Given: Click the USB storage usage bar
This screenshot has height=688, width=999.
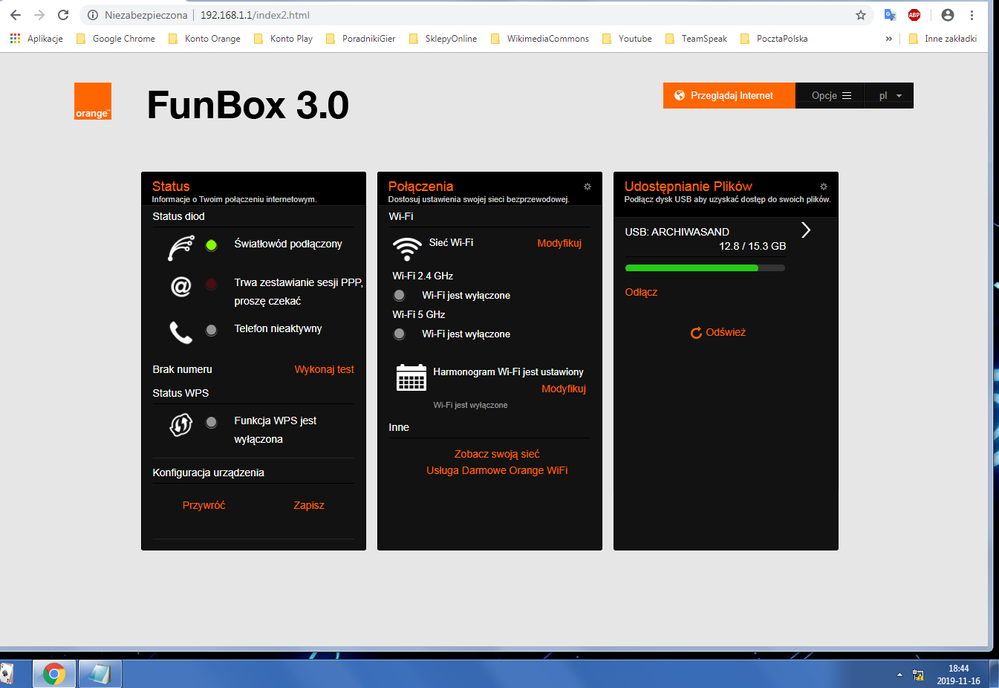Looking at the screenshot, I should [704, 268].
